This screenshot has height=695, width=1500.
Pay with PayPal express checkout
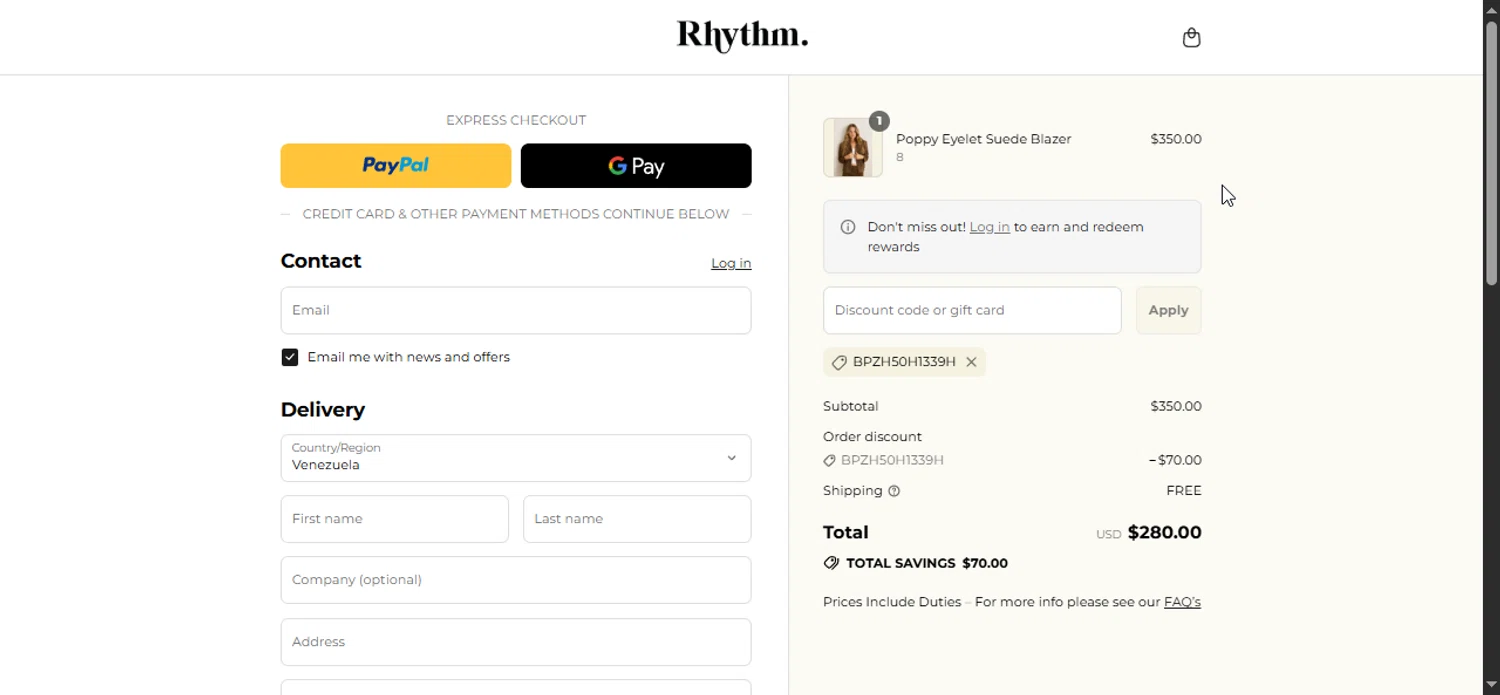(396, 166)
